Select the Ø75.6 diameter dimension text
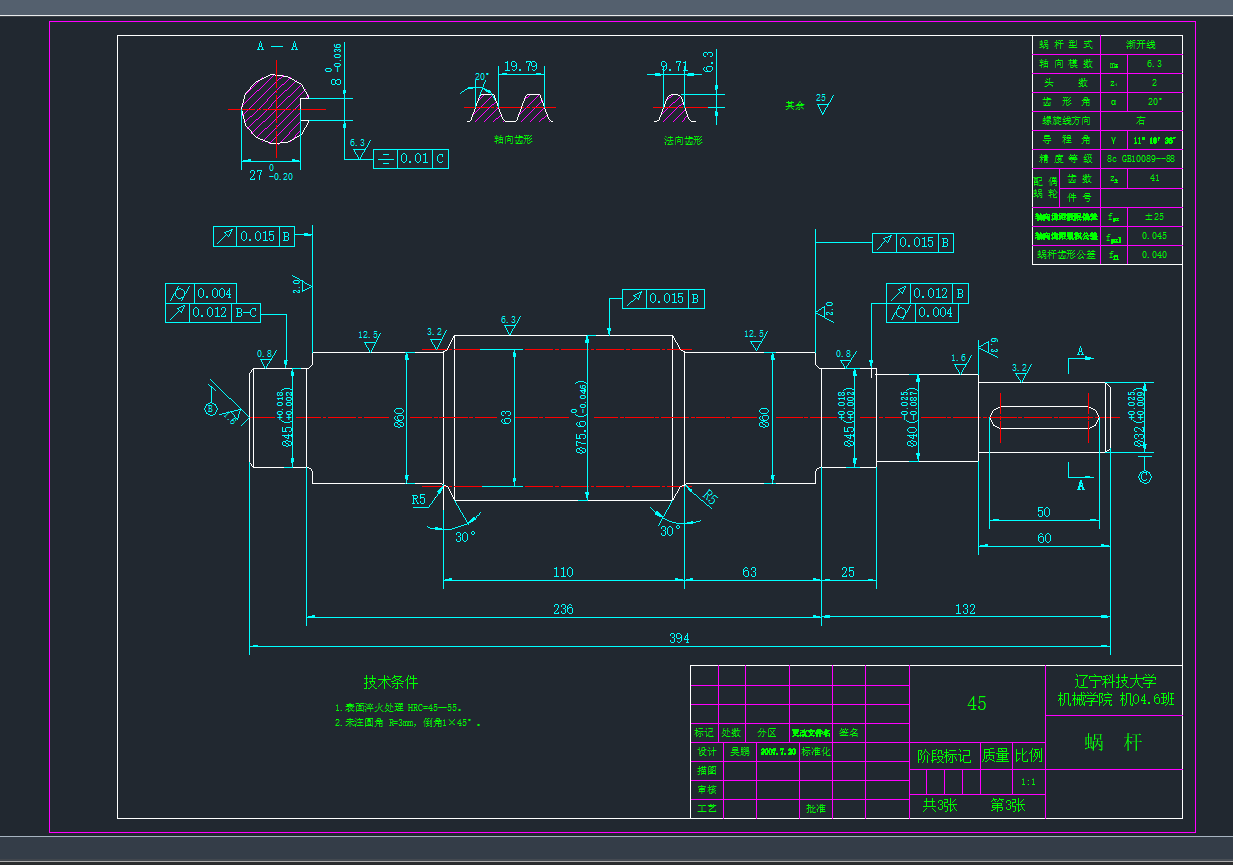This screenshot has height=865, width=1233. [x=581, y=418]
